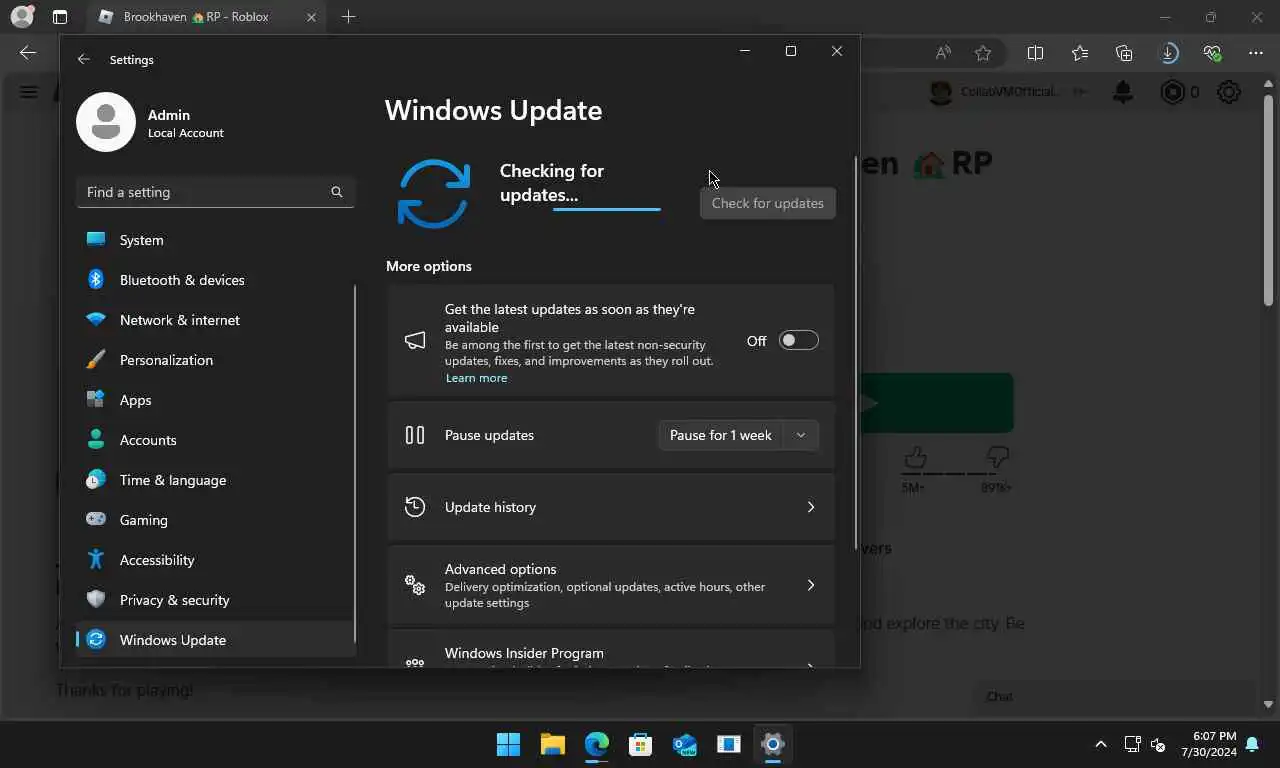
Task: Open the Edge favorites list icon
Action: [1080, 53]
